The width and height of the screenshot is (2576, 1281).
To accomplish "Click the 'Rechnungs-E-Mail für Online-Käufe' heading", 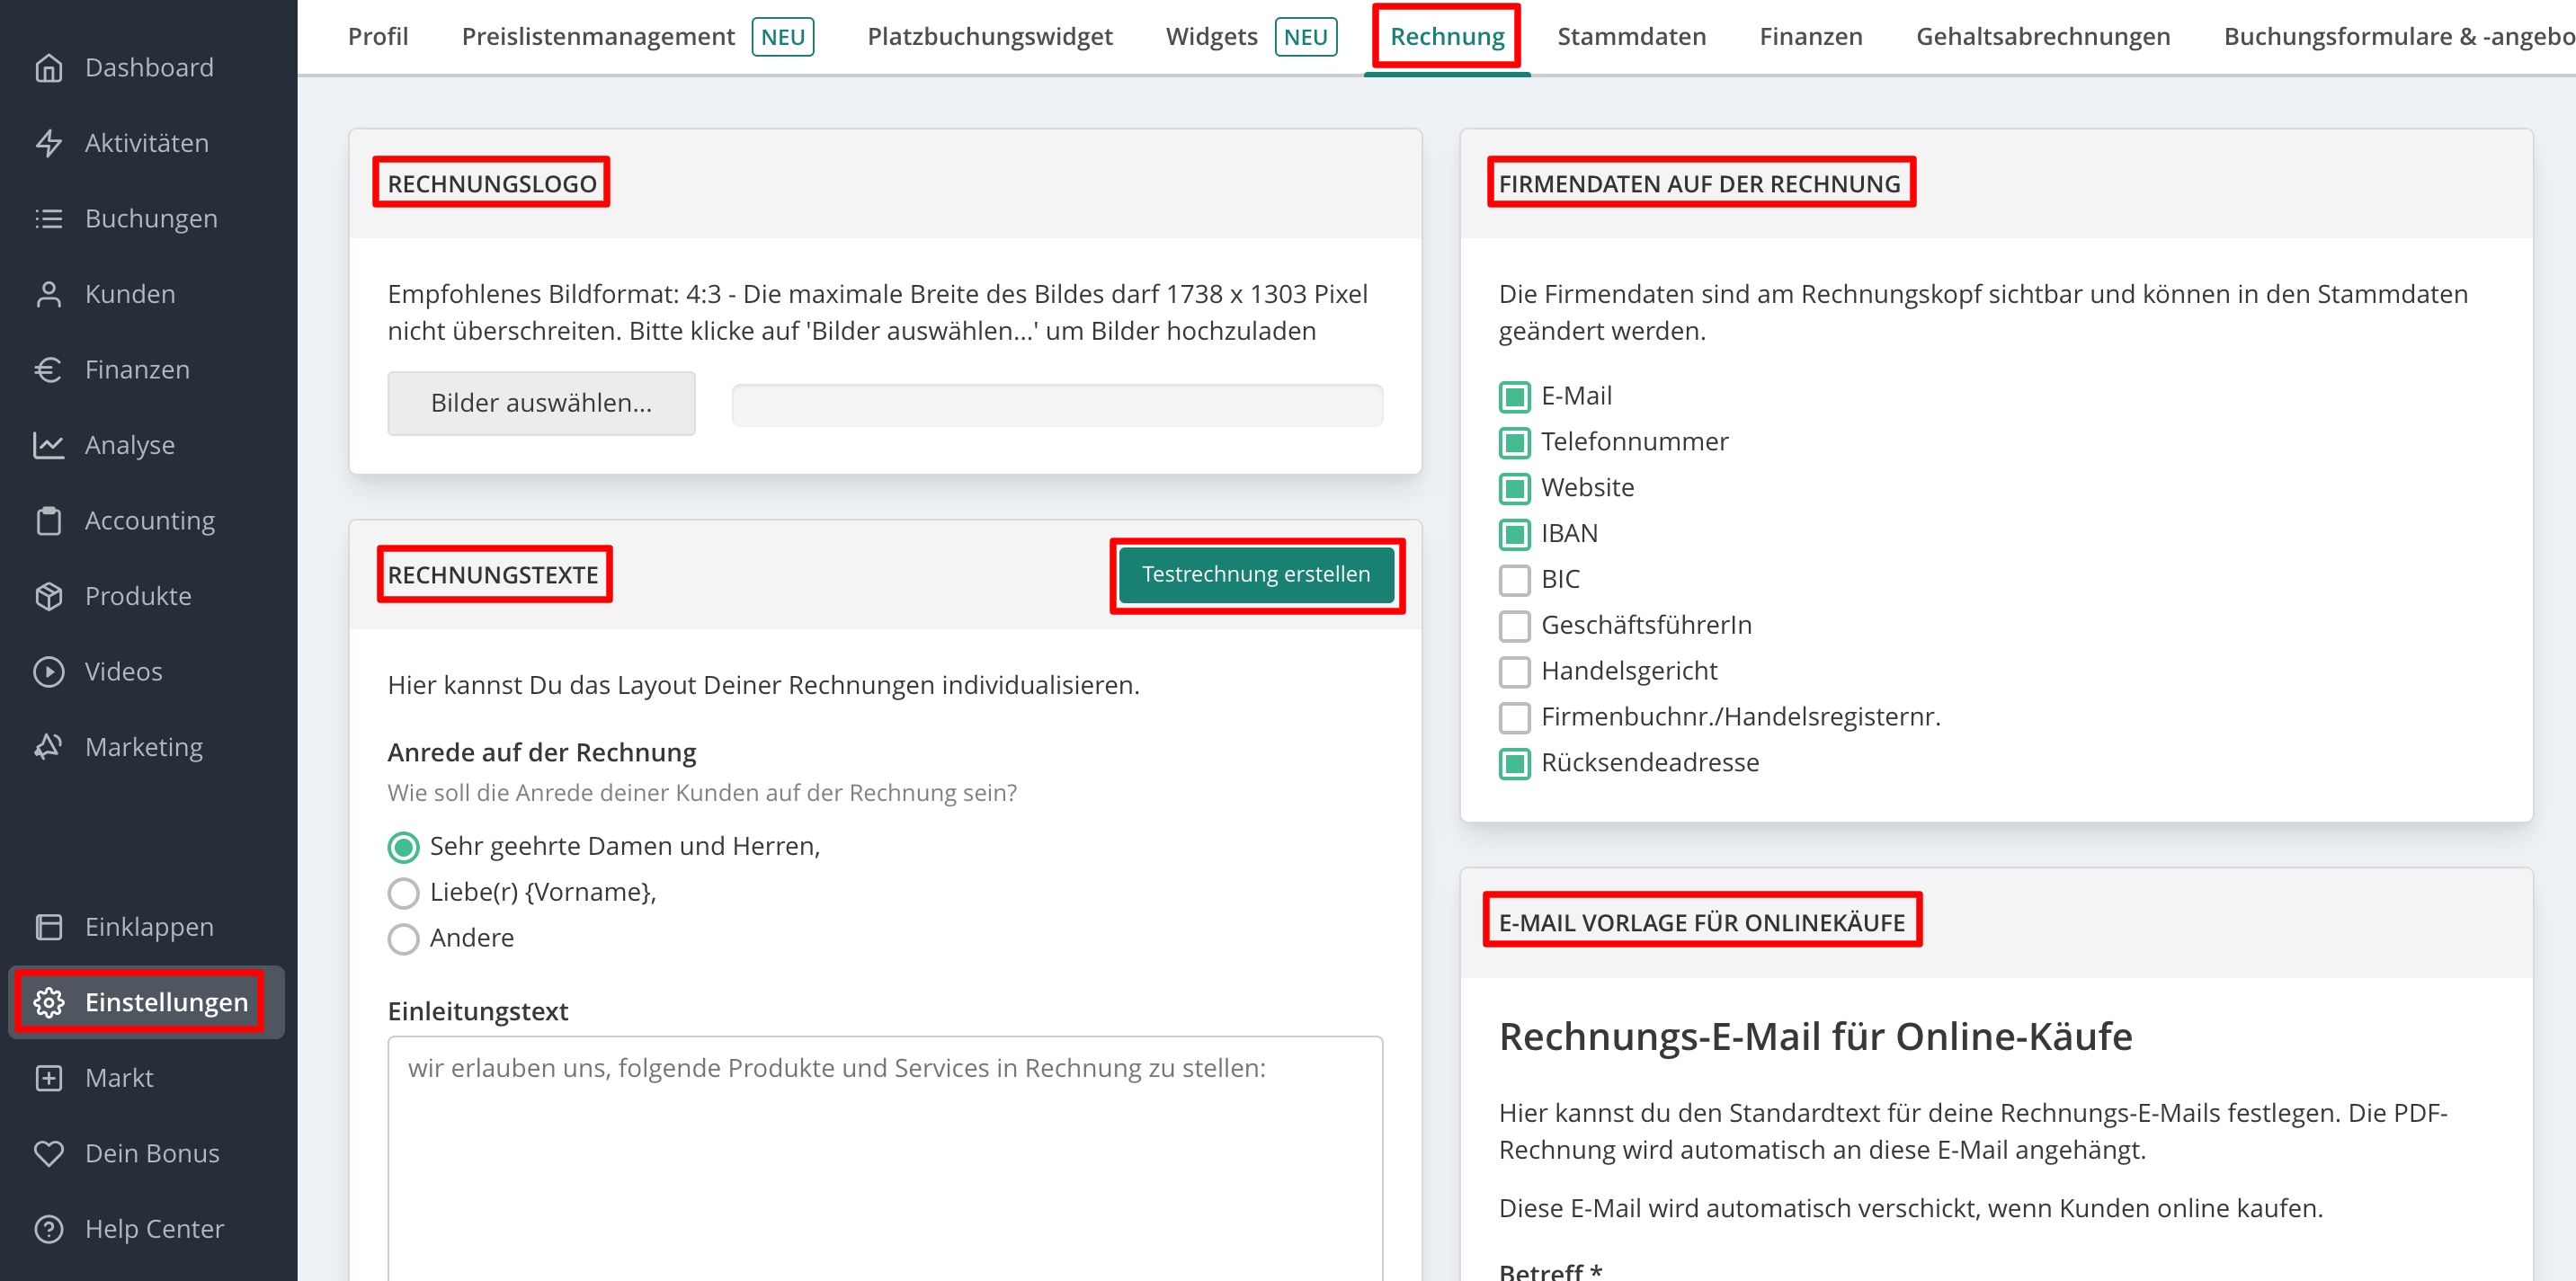I will click(1815, 1036).
